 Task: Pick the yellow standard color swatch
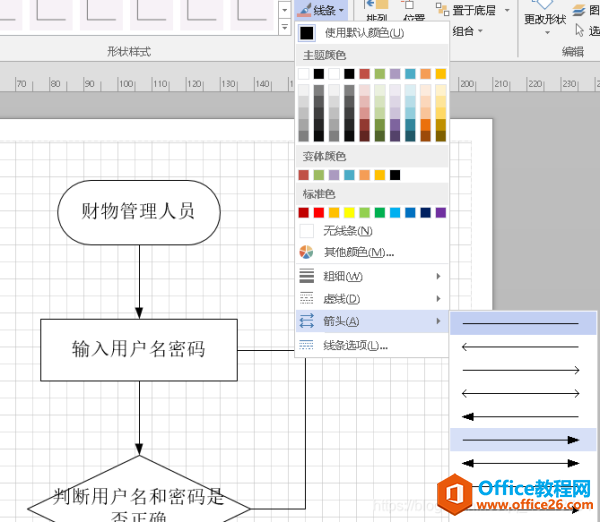pos(349,212)
